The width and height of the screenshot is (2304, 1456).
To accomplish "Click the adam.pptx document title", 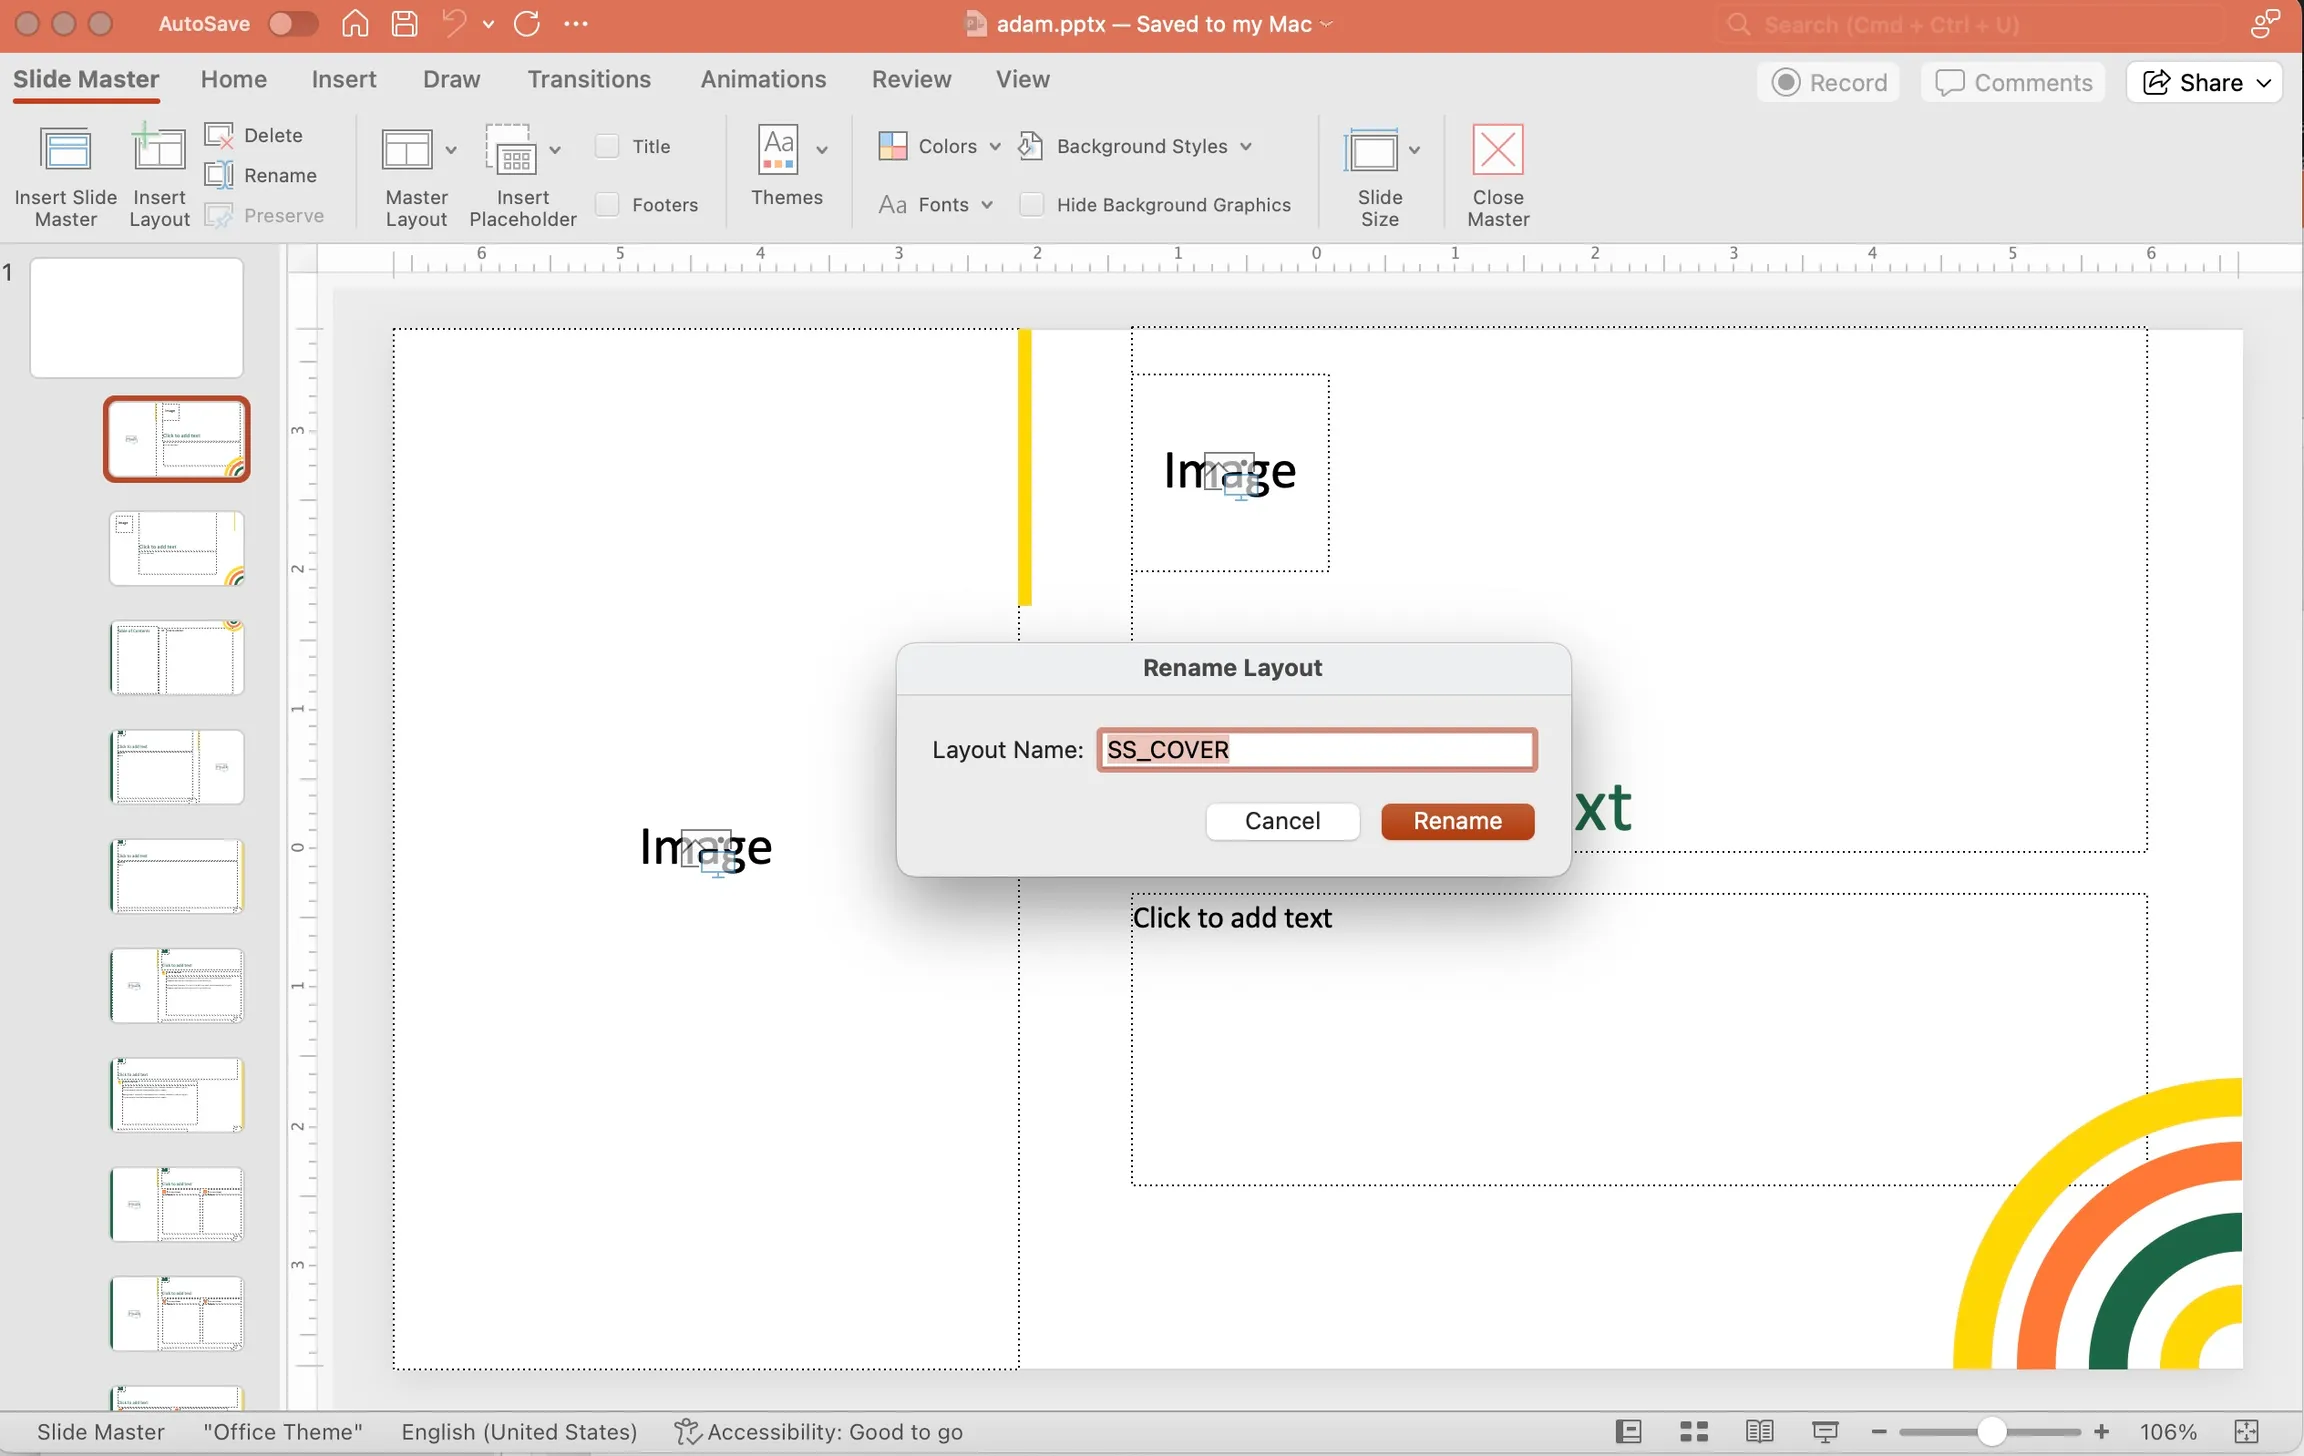I will [1050, 24].
